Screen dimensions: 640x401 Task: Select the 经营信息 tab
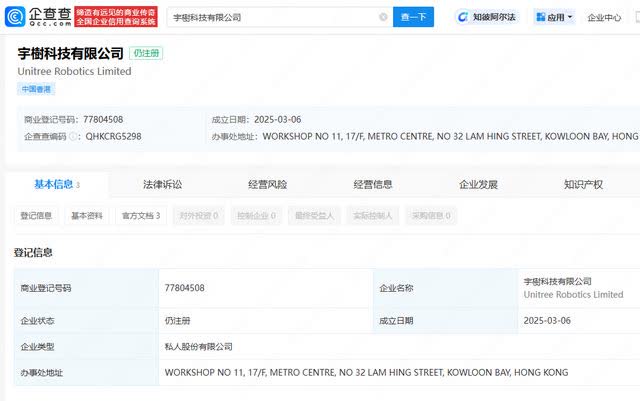[x=372, y=184]
